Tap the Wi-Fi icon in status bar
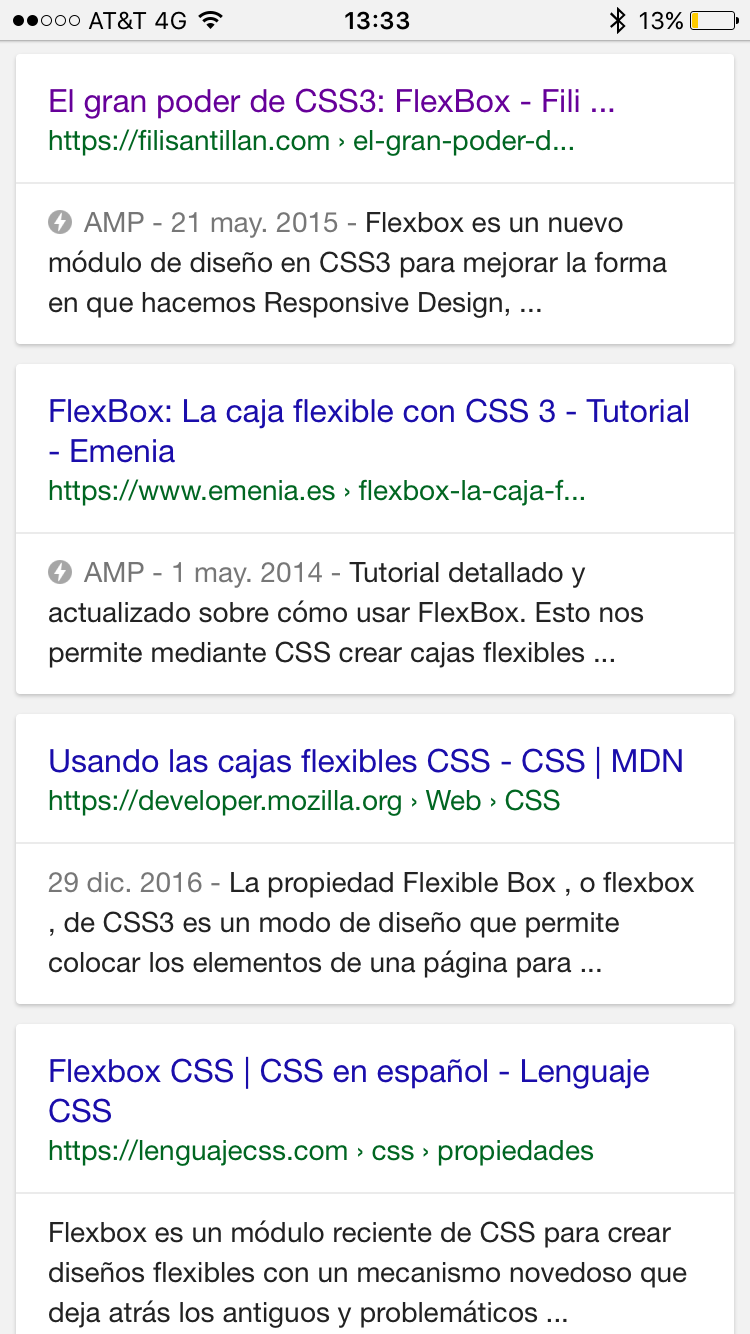This screenshot has height=1334, width=750. pos(210,21)
